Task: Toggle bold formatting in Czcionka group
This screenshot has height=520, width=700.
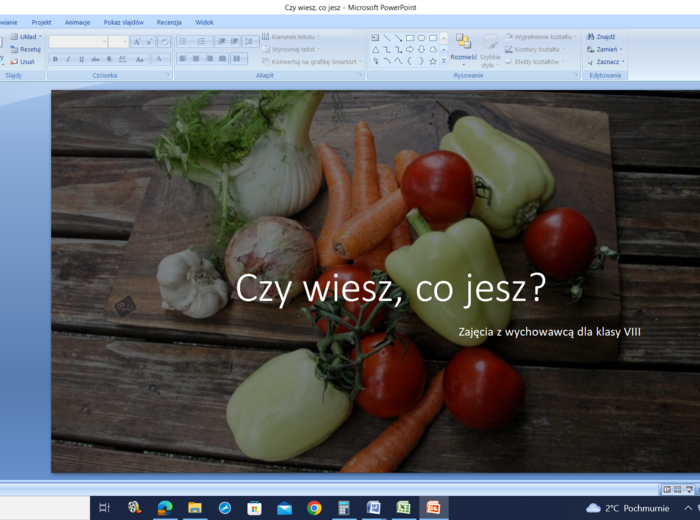Action: pyautogui.click(x=55, y=59)
